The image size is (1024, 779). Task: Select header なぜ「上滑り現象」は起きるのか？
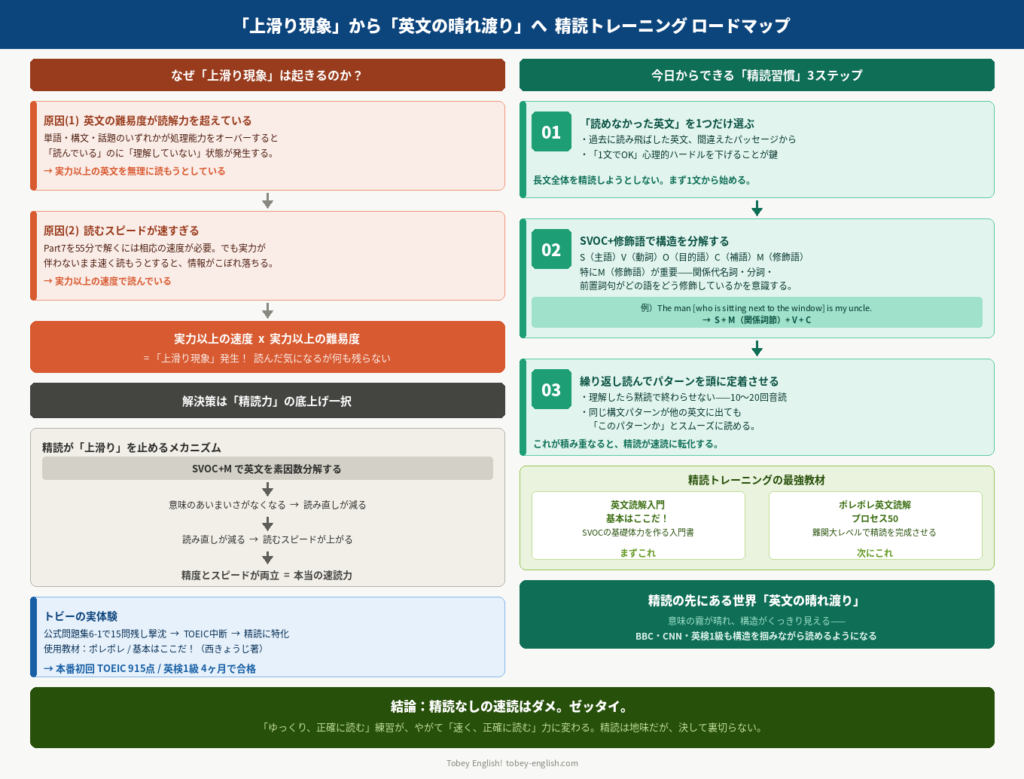coord(267,75)
